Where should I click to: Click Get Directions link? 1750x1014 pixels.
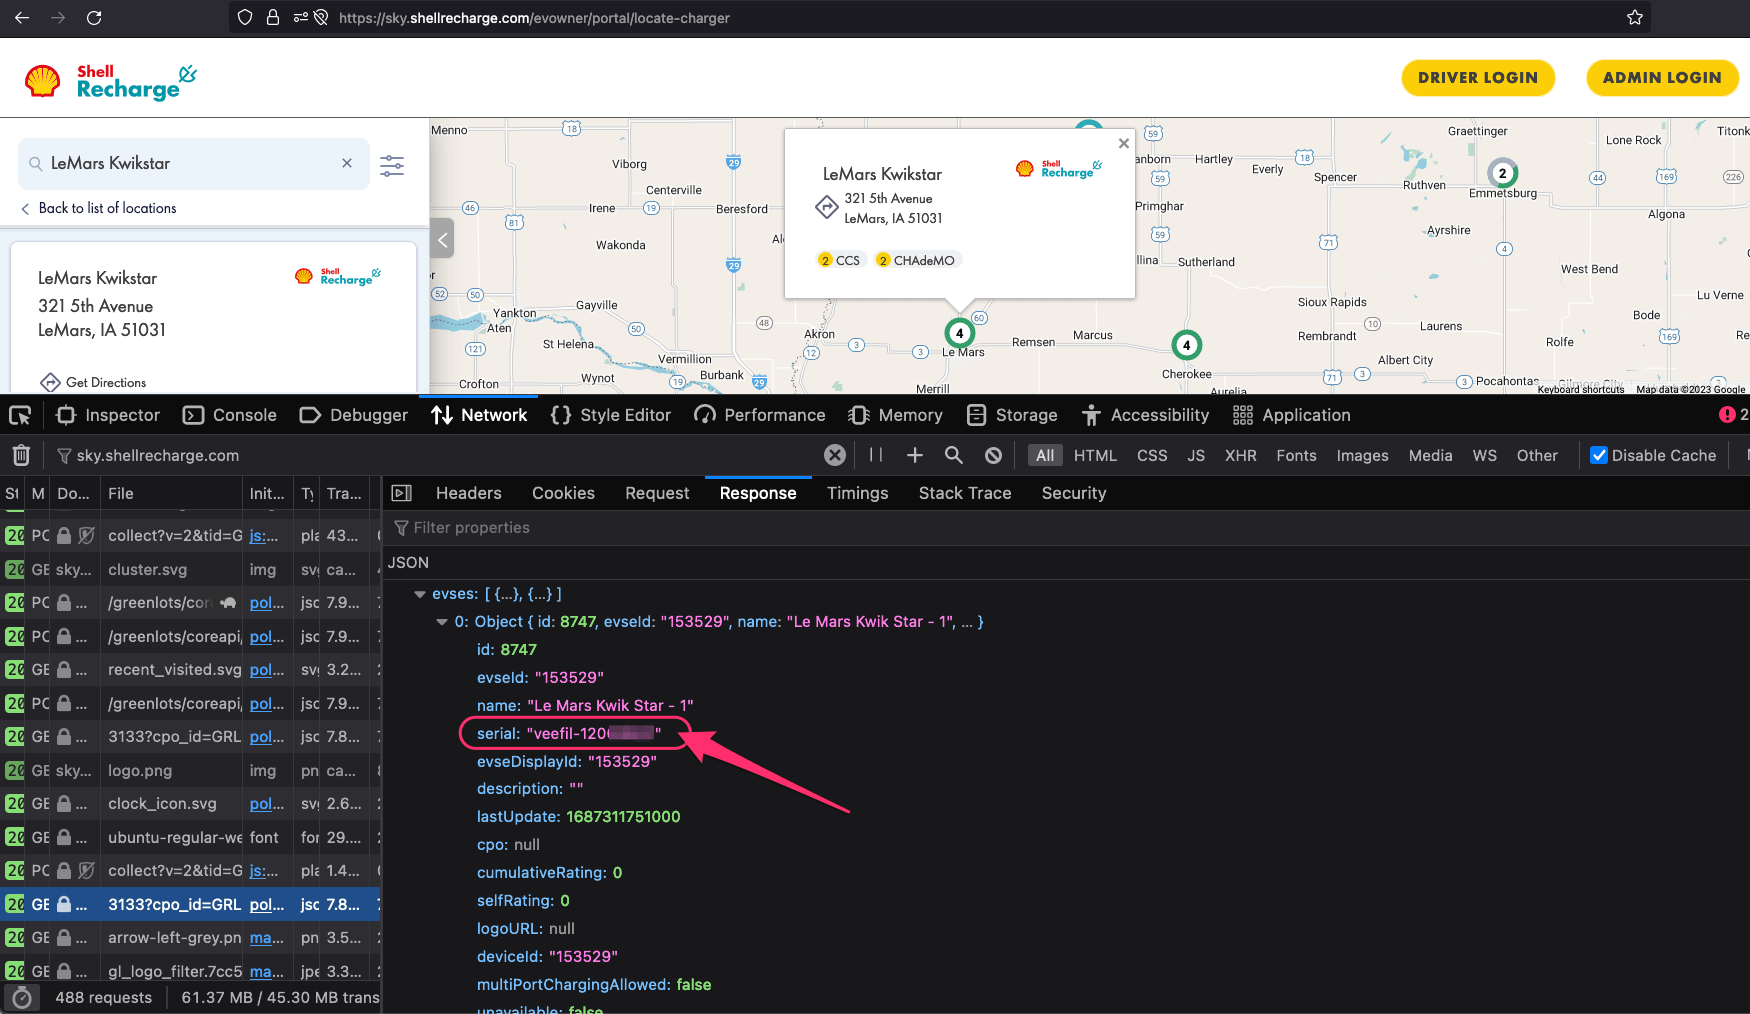93,382
